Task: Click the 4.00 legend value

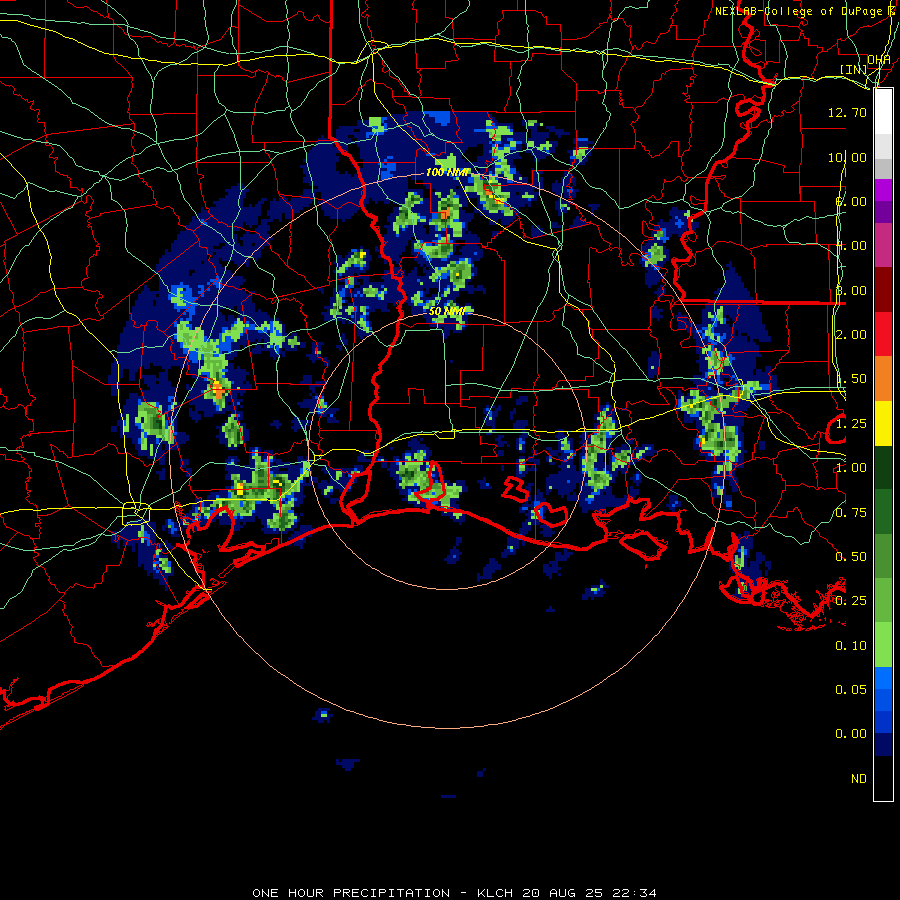Action: point(851,246)
